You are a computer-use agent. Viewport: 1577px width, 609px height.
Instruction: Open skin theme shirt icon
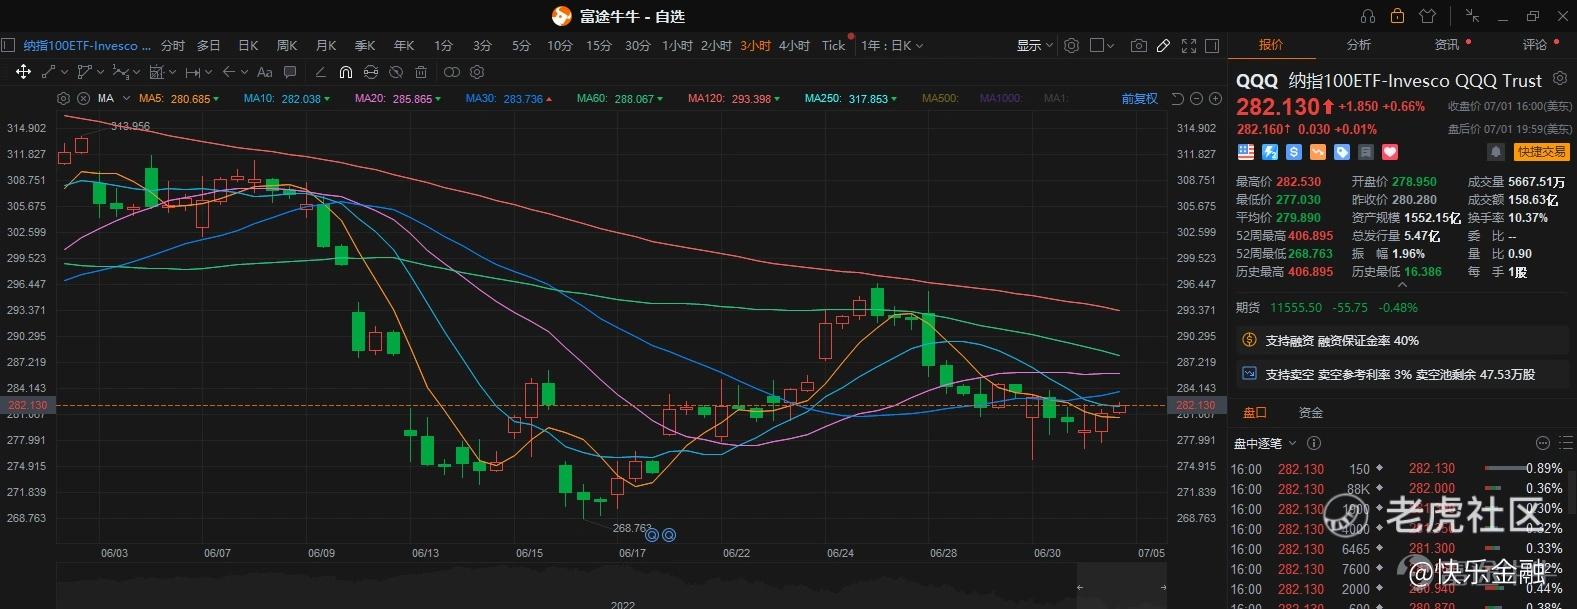pyautogui.click(x=1427, y=16)
